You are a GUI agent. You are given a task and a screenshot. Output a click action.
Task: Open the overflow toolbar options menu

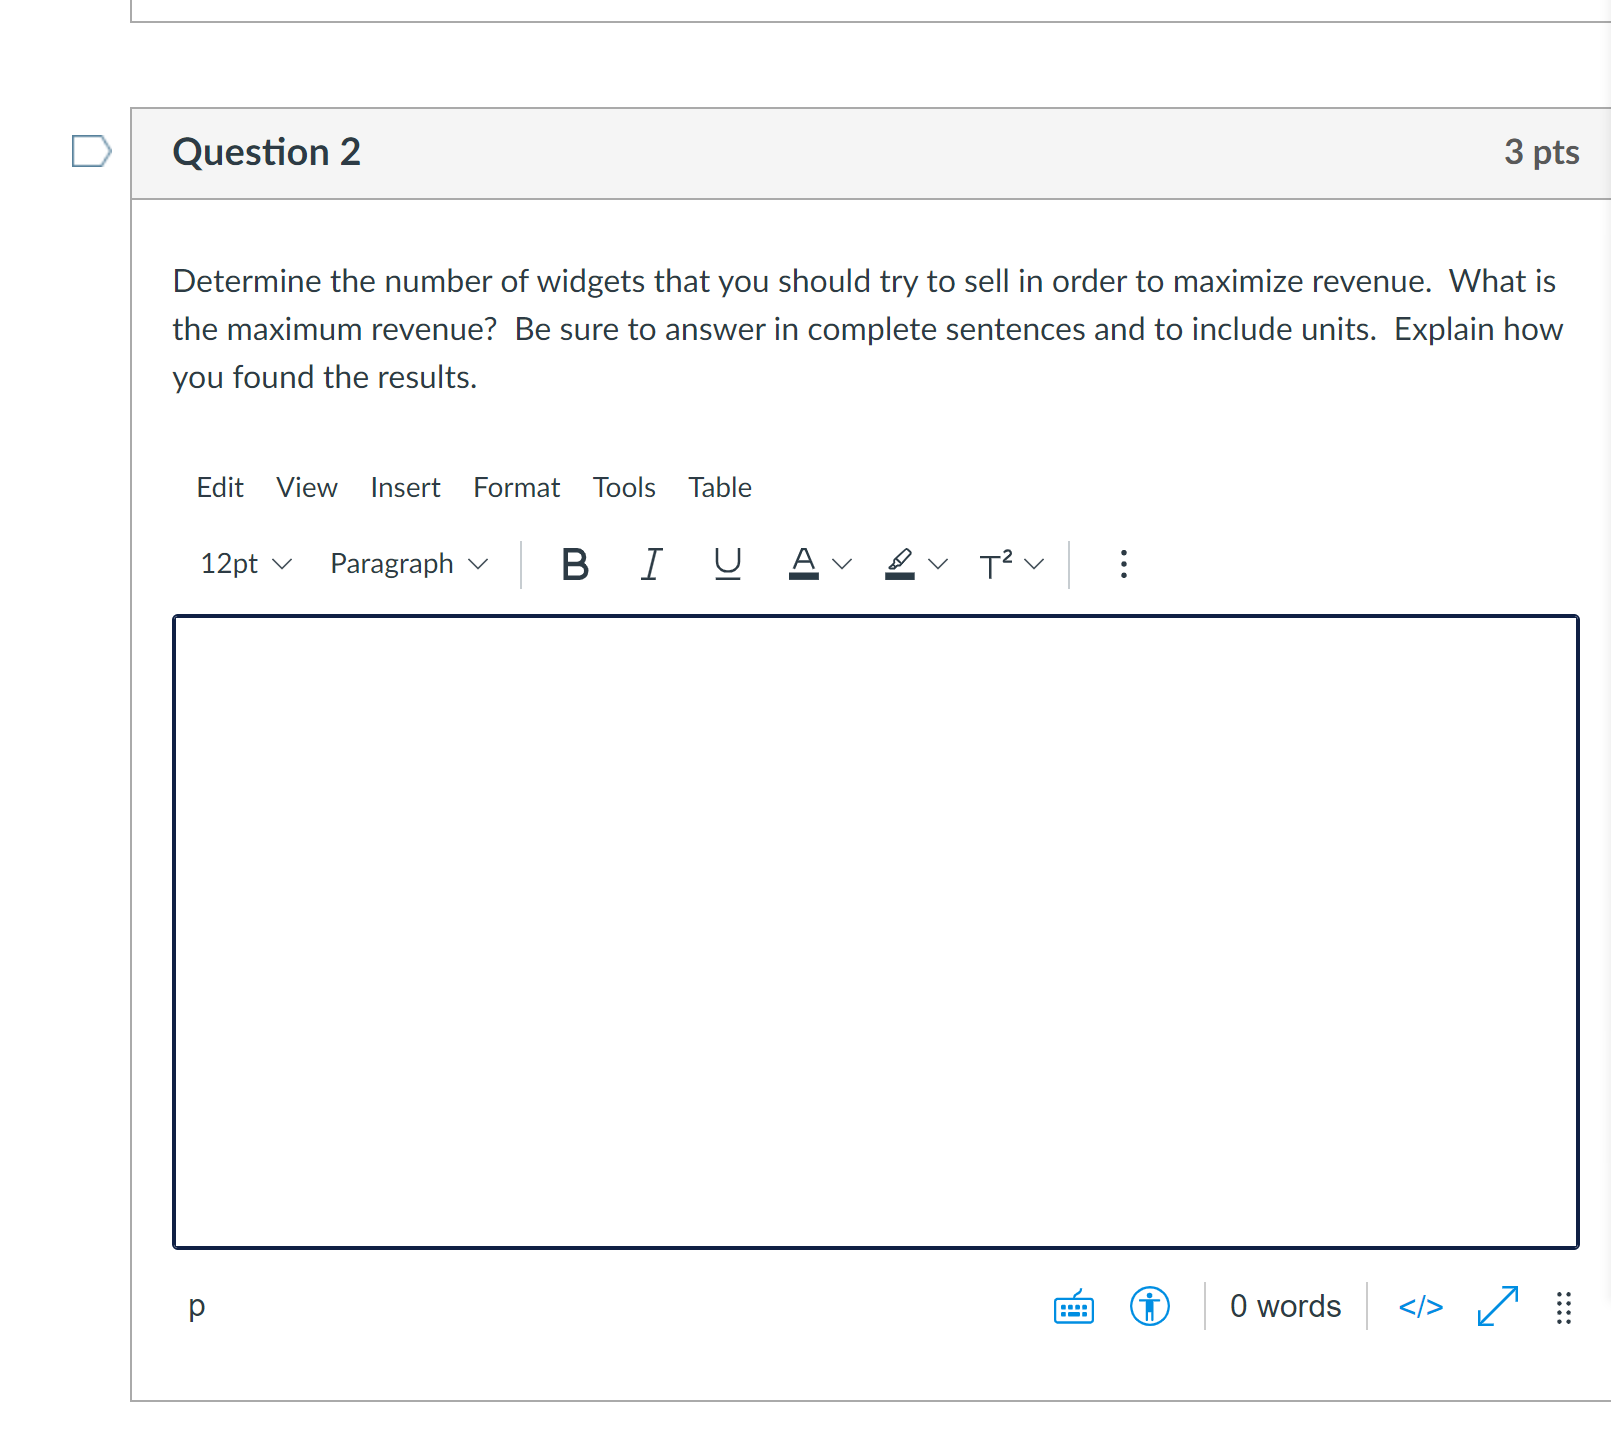[x=1123, y=564]
